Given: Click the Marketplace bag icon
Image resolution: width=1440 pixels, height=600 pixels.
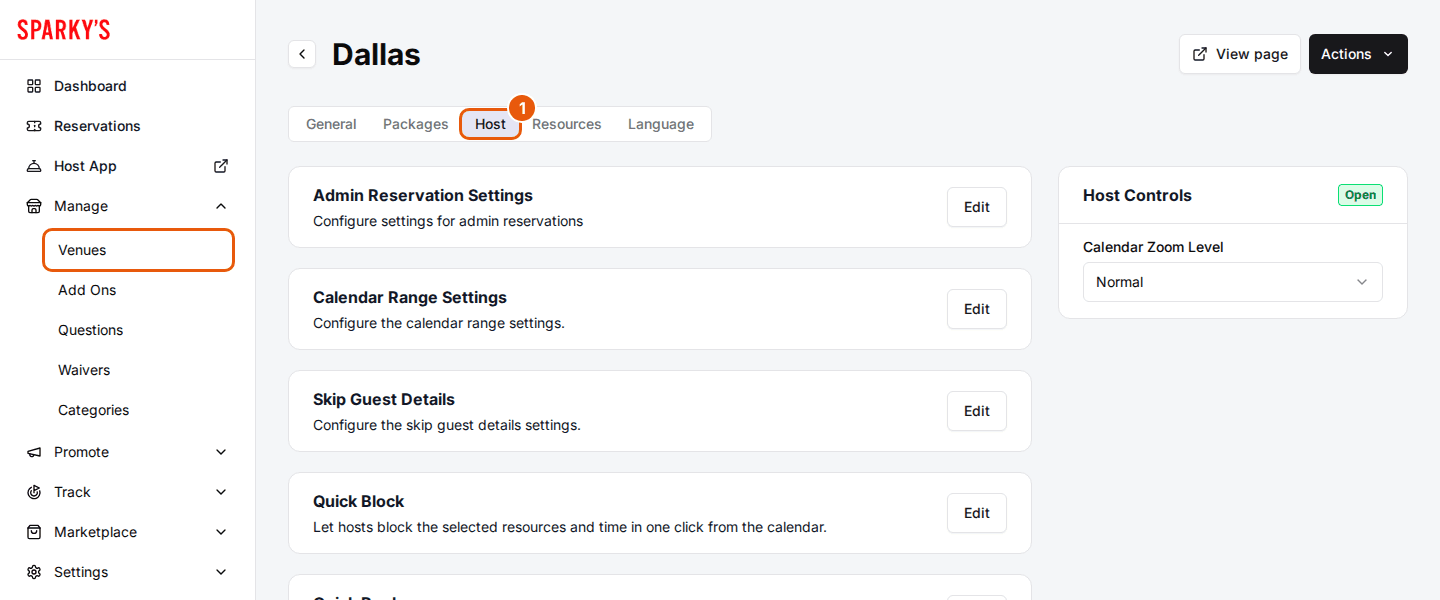Looking at the screenshot, I should point(34,532).
